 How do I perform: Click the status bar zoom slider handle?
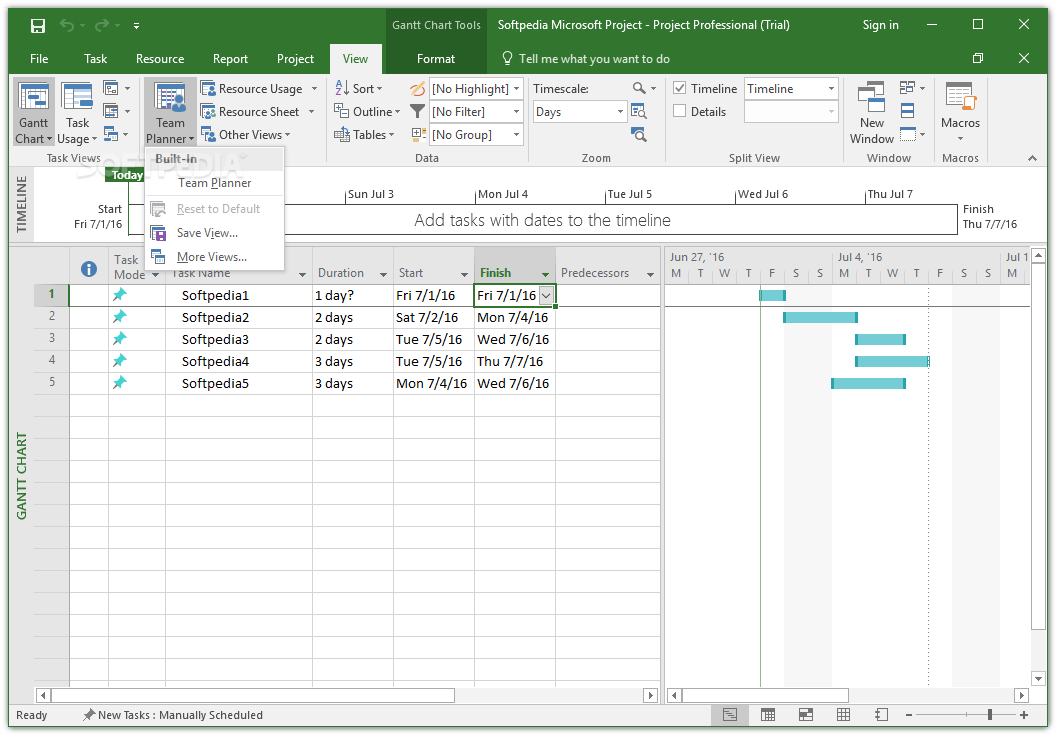tap(989, 715)
